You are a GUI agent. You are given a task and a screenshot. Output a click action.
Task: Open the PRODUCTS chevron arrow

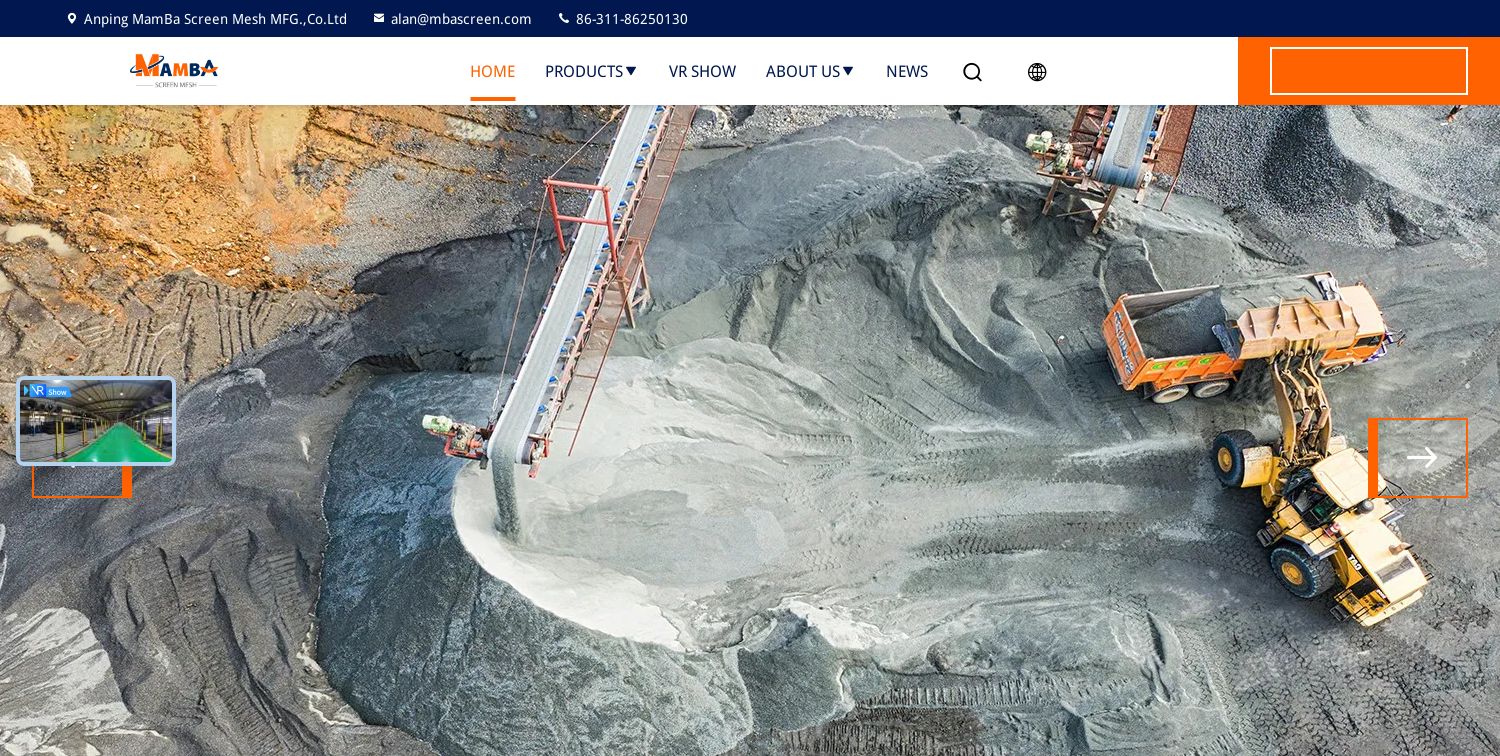631,71
